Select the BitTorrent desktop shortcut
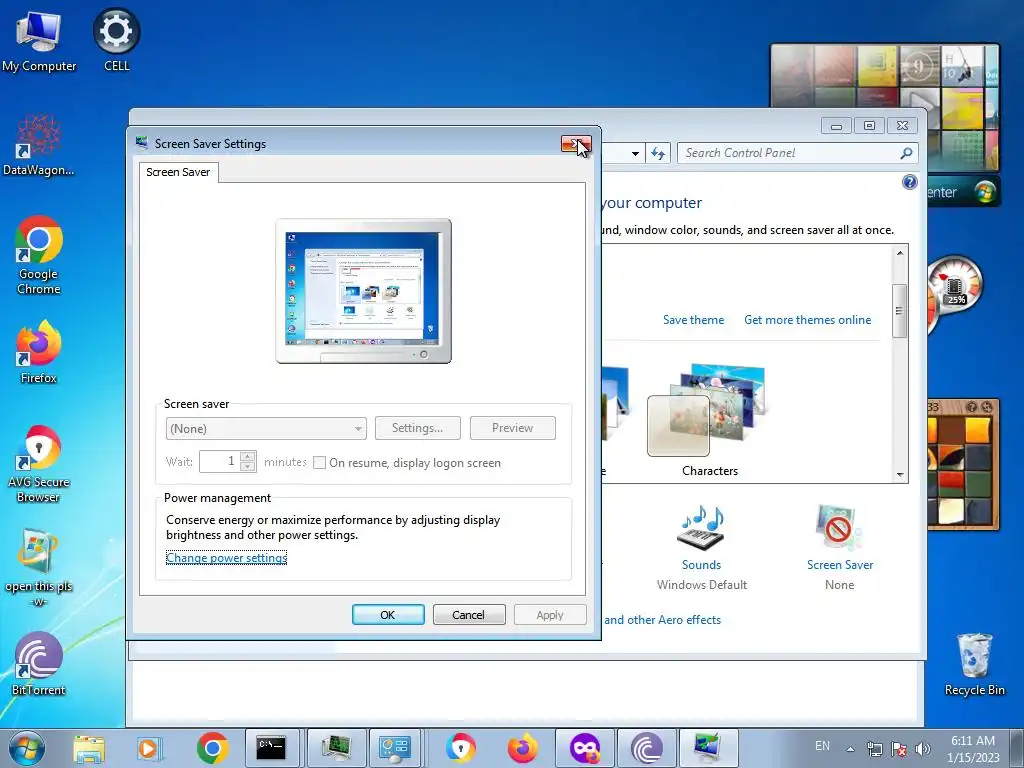Viewport: 1024px width, 768px height. pyautogui.click(x=39, y=664)
